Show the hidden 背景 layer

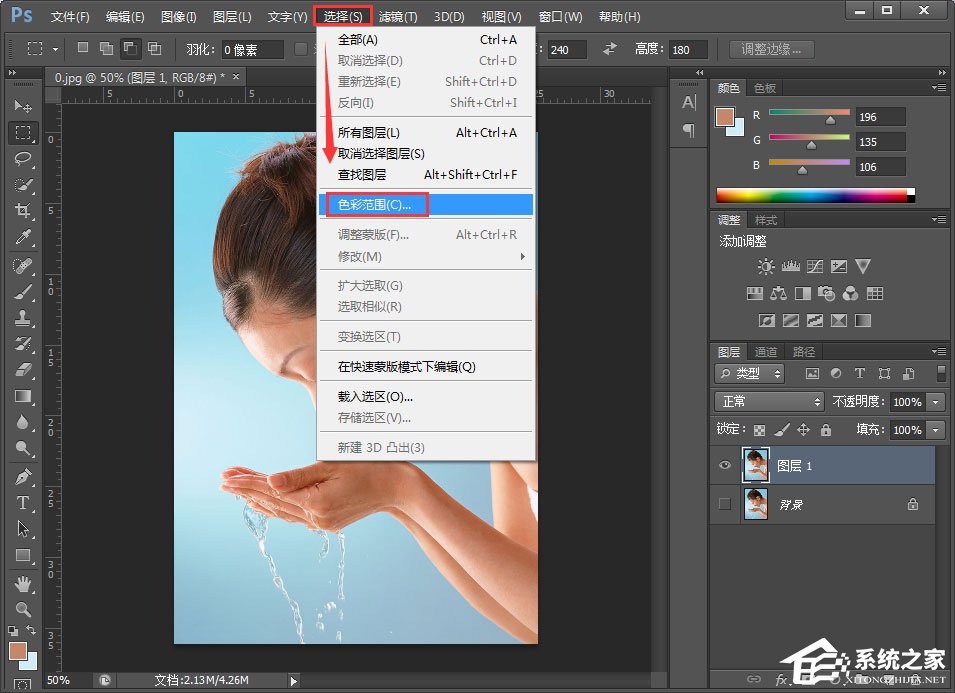click(x=724, y=505)
